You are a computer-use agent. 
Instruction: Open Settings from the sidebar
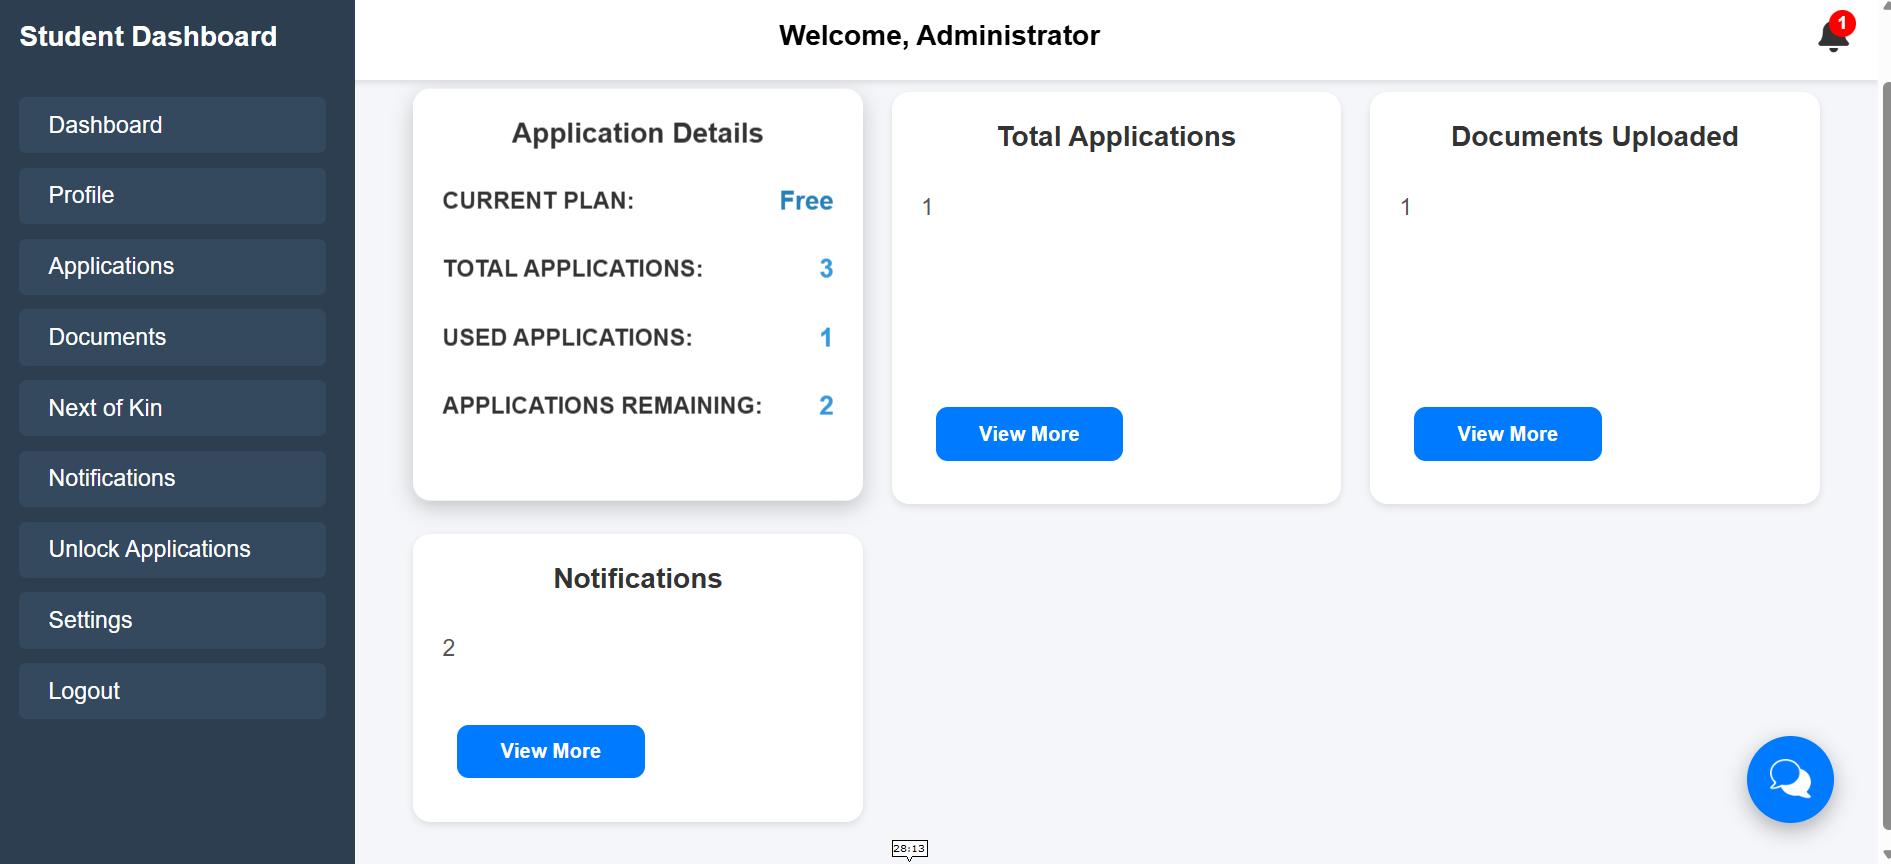[172, 620]
